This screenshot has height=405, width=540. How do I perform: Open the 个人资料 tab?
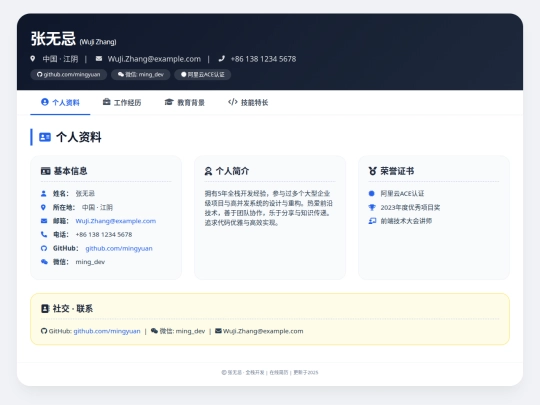[60, 103]
